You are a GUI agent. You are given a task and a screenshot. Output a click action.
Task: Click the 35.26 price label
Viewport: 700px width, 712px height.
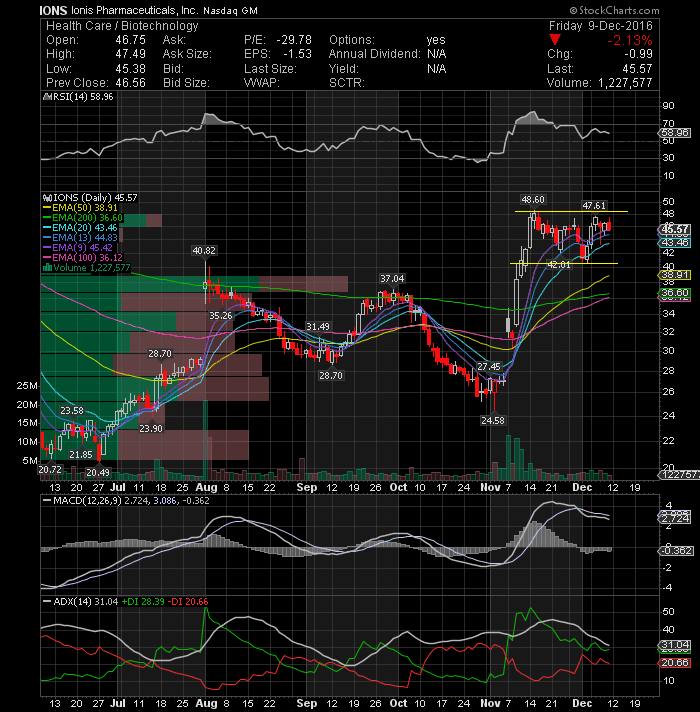coord(221,316)
